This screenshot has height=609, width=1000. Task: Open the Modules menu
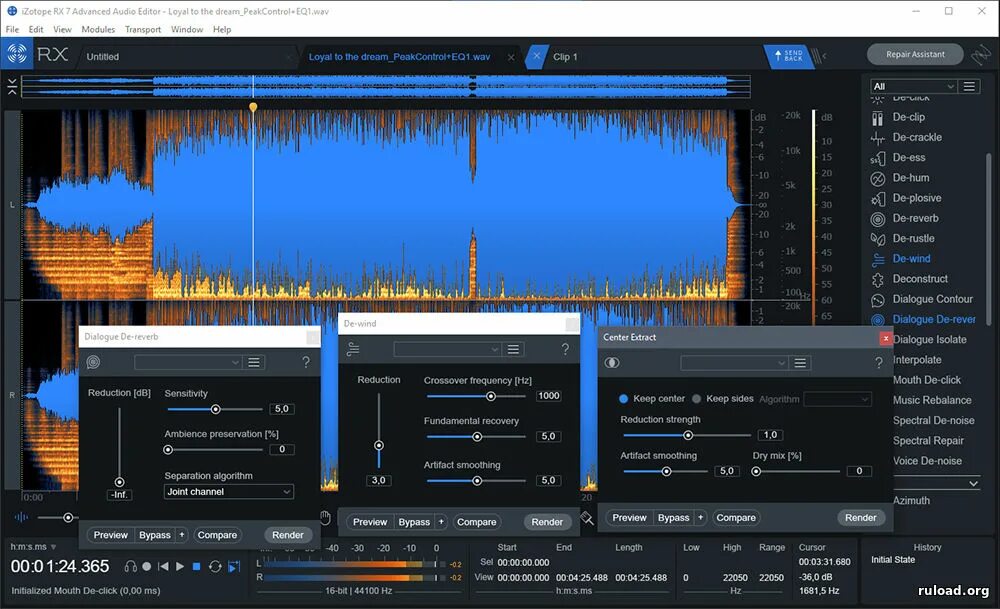(x=98, y=29)
